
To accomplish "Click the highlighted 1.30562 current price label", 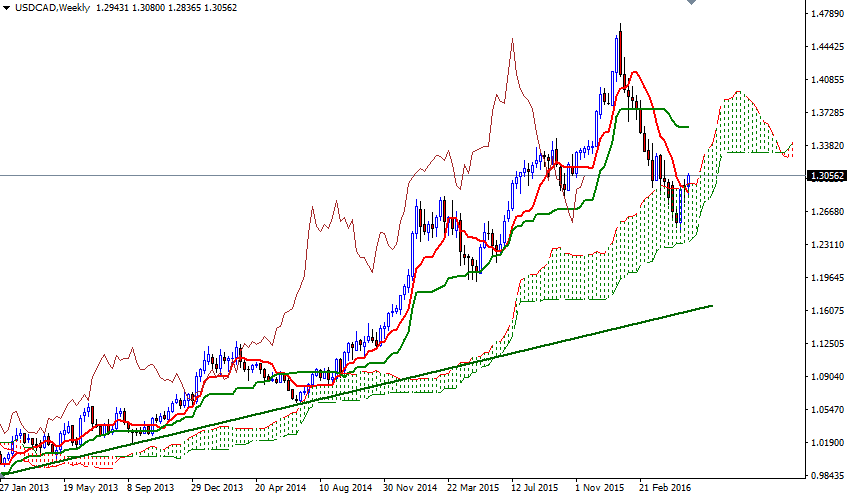I will tap(826, 176).
